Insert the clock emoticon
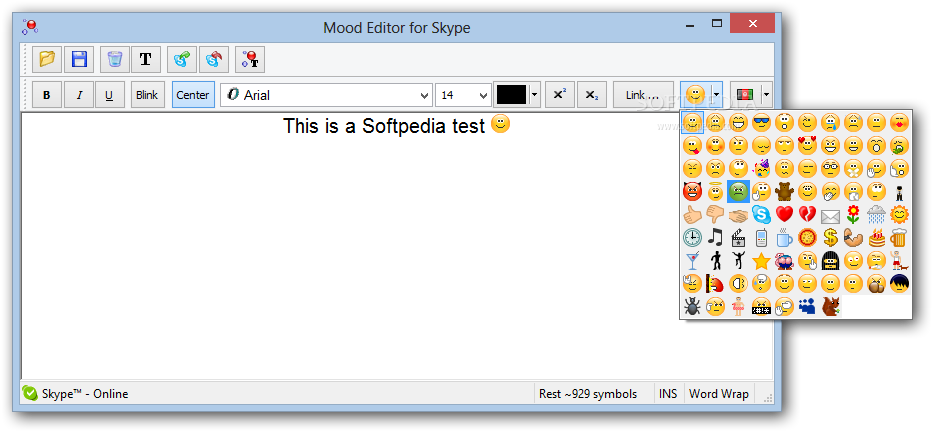 click(692, 237)
